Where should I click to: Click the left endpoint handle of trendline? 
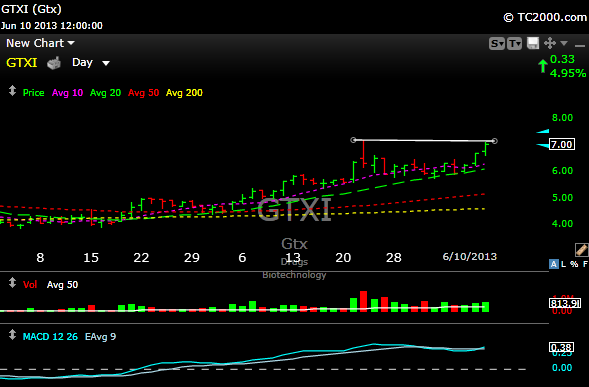(353, 140)
